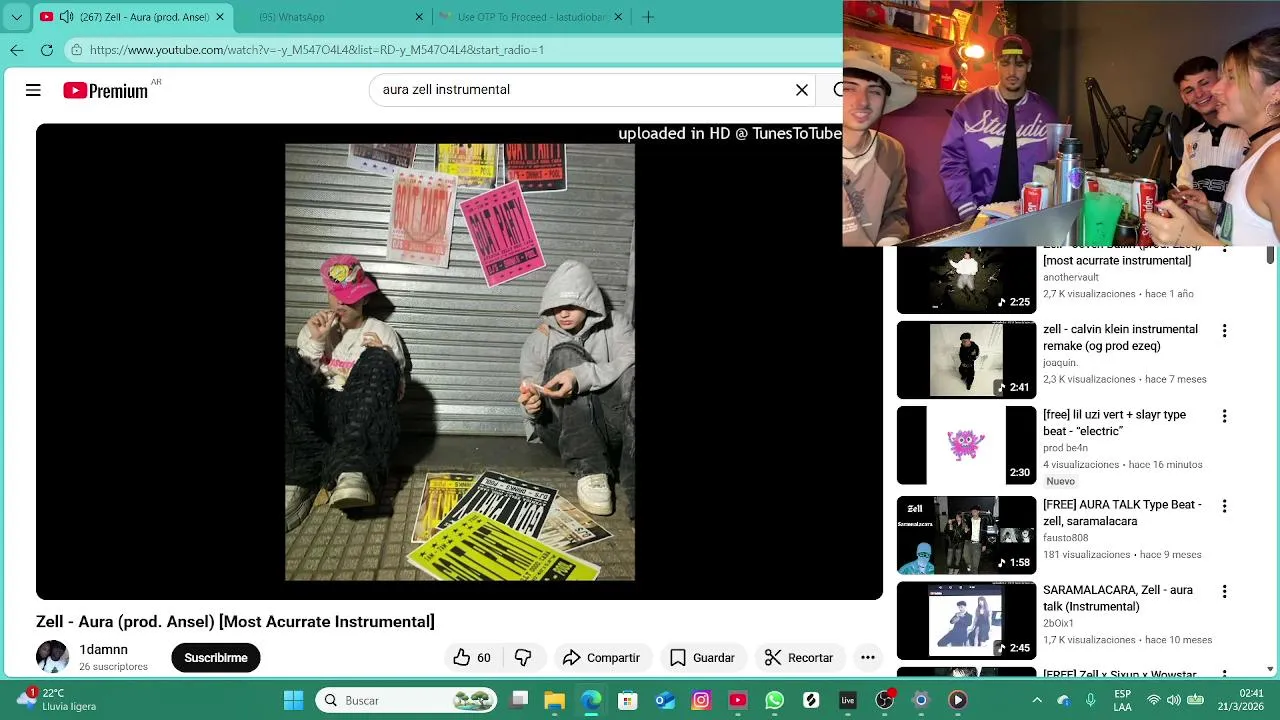1280x720 pixels.
Task: Click the site info icon in address bar
Action: [76, 49]
